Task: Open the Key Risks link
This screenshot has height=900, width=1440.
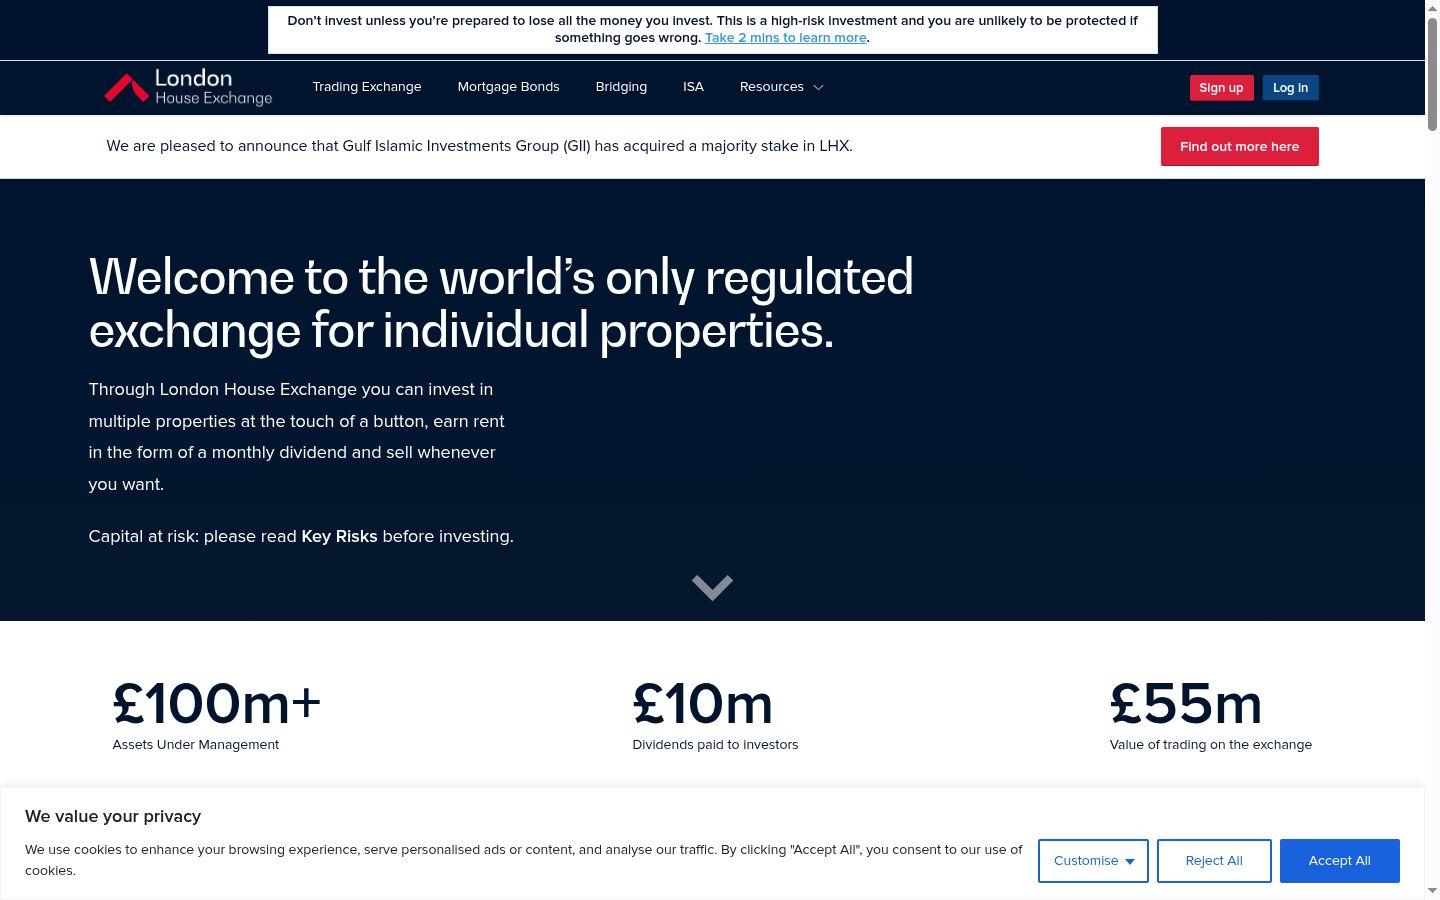Action: click(x=339, y=536)
